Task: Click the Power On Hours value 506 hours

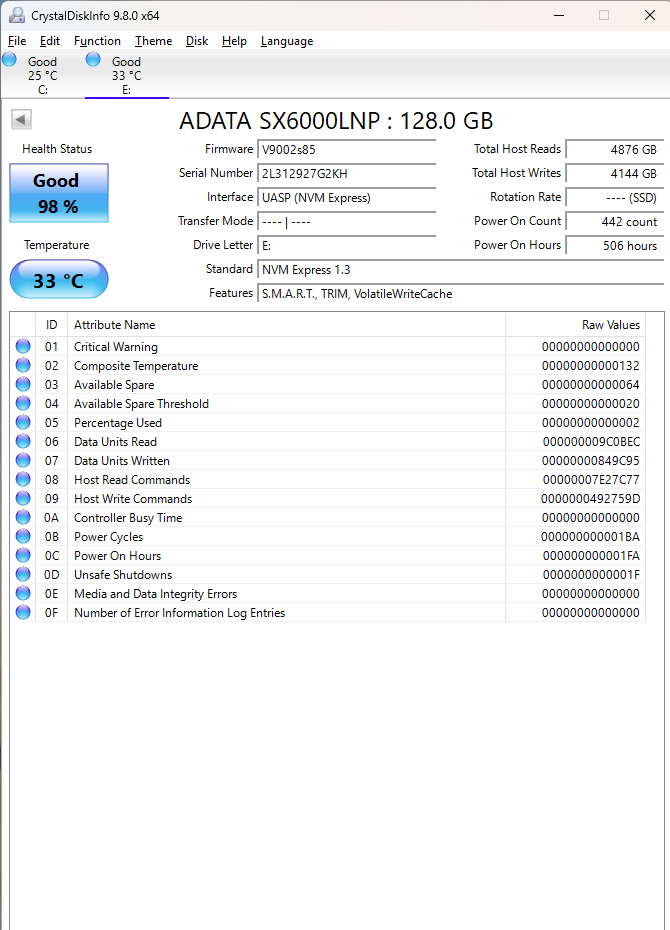Action: [614, 246]
